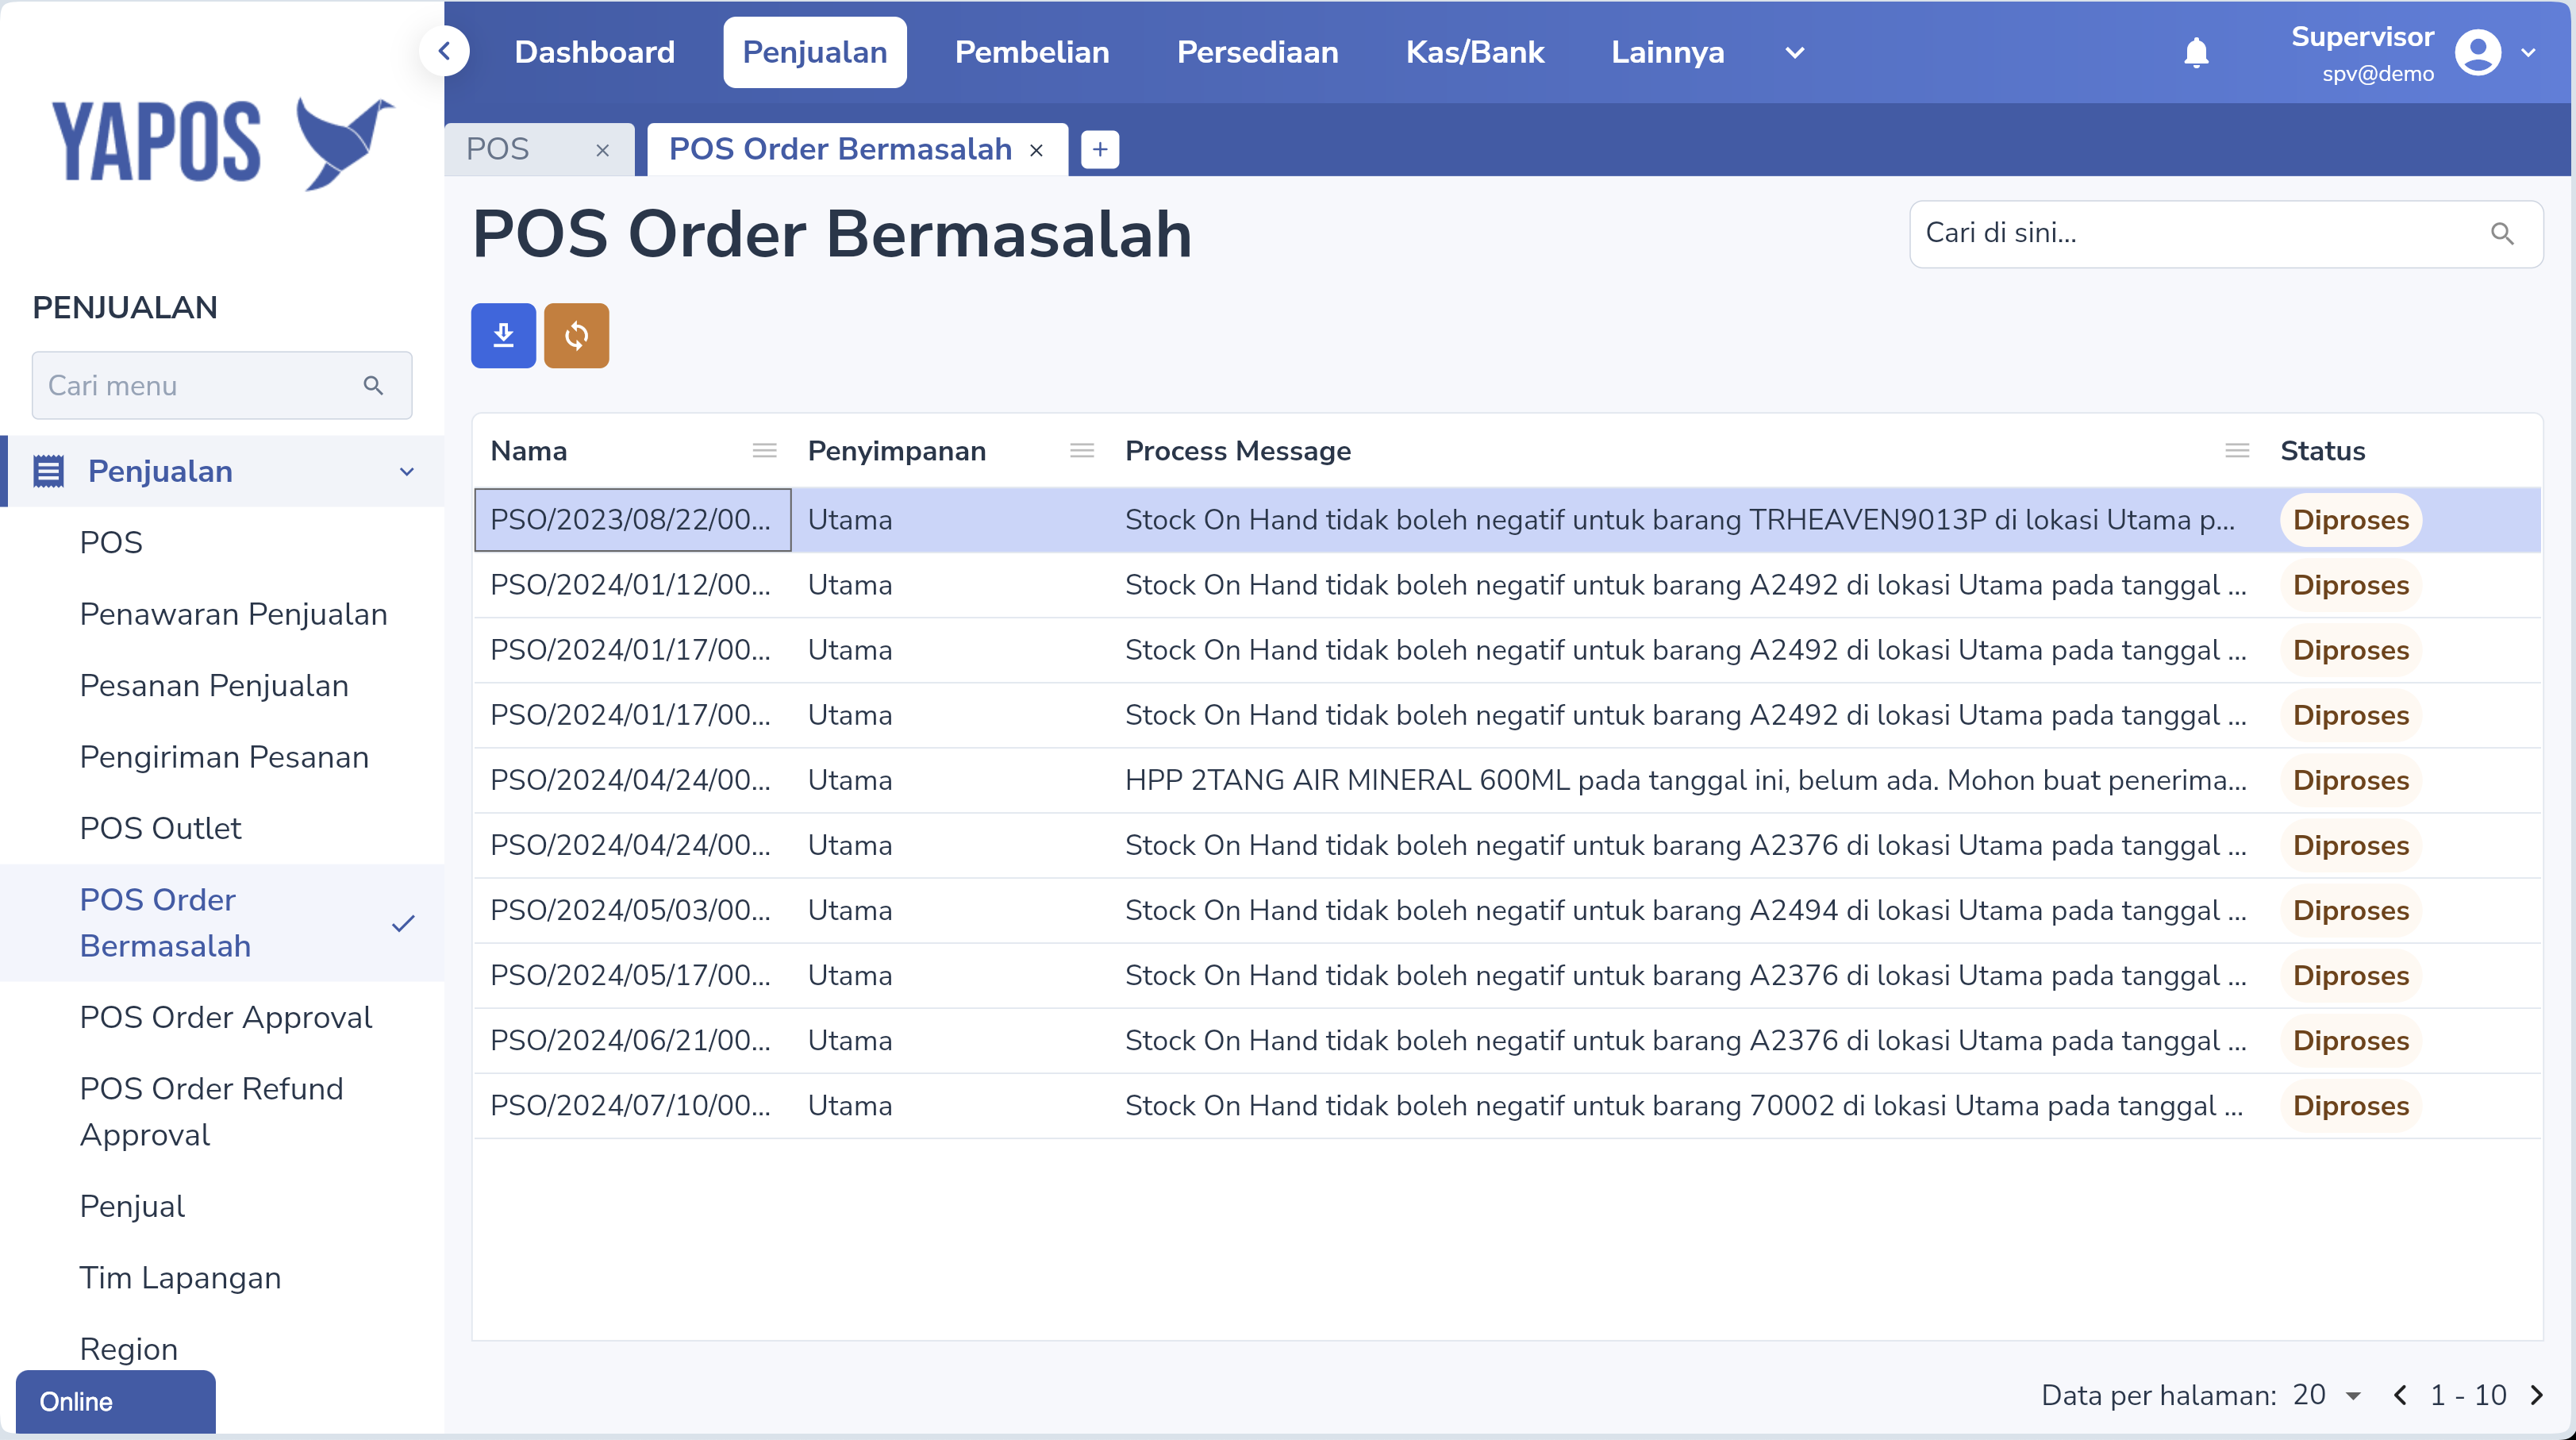Click the search icon in Cari di sini field
Image resolution: width=2576 pixels, height=1440 pixels.
2502,234
